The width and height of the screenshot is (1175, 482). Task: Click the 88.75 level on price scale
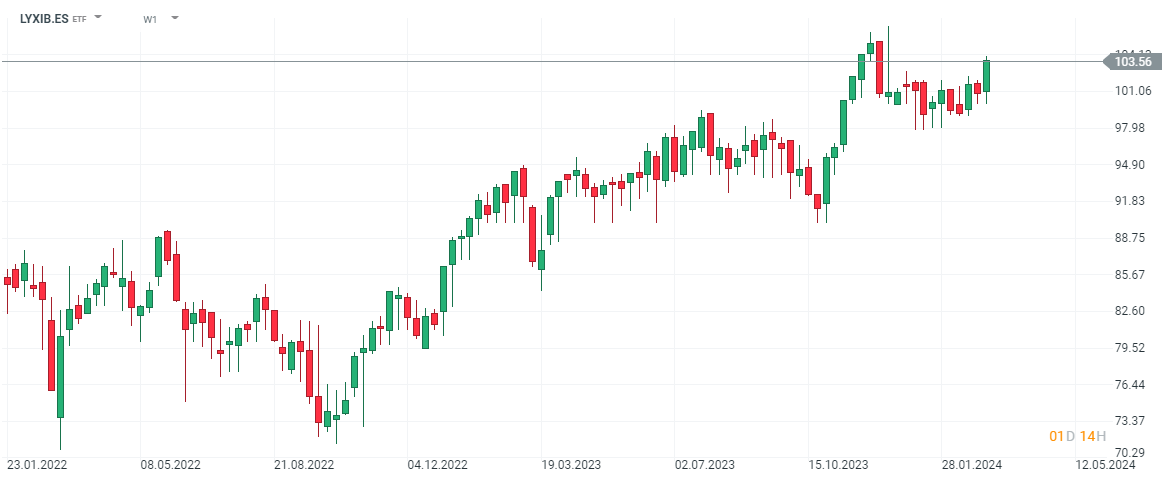(1133, 238)
